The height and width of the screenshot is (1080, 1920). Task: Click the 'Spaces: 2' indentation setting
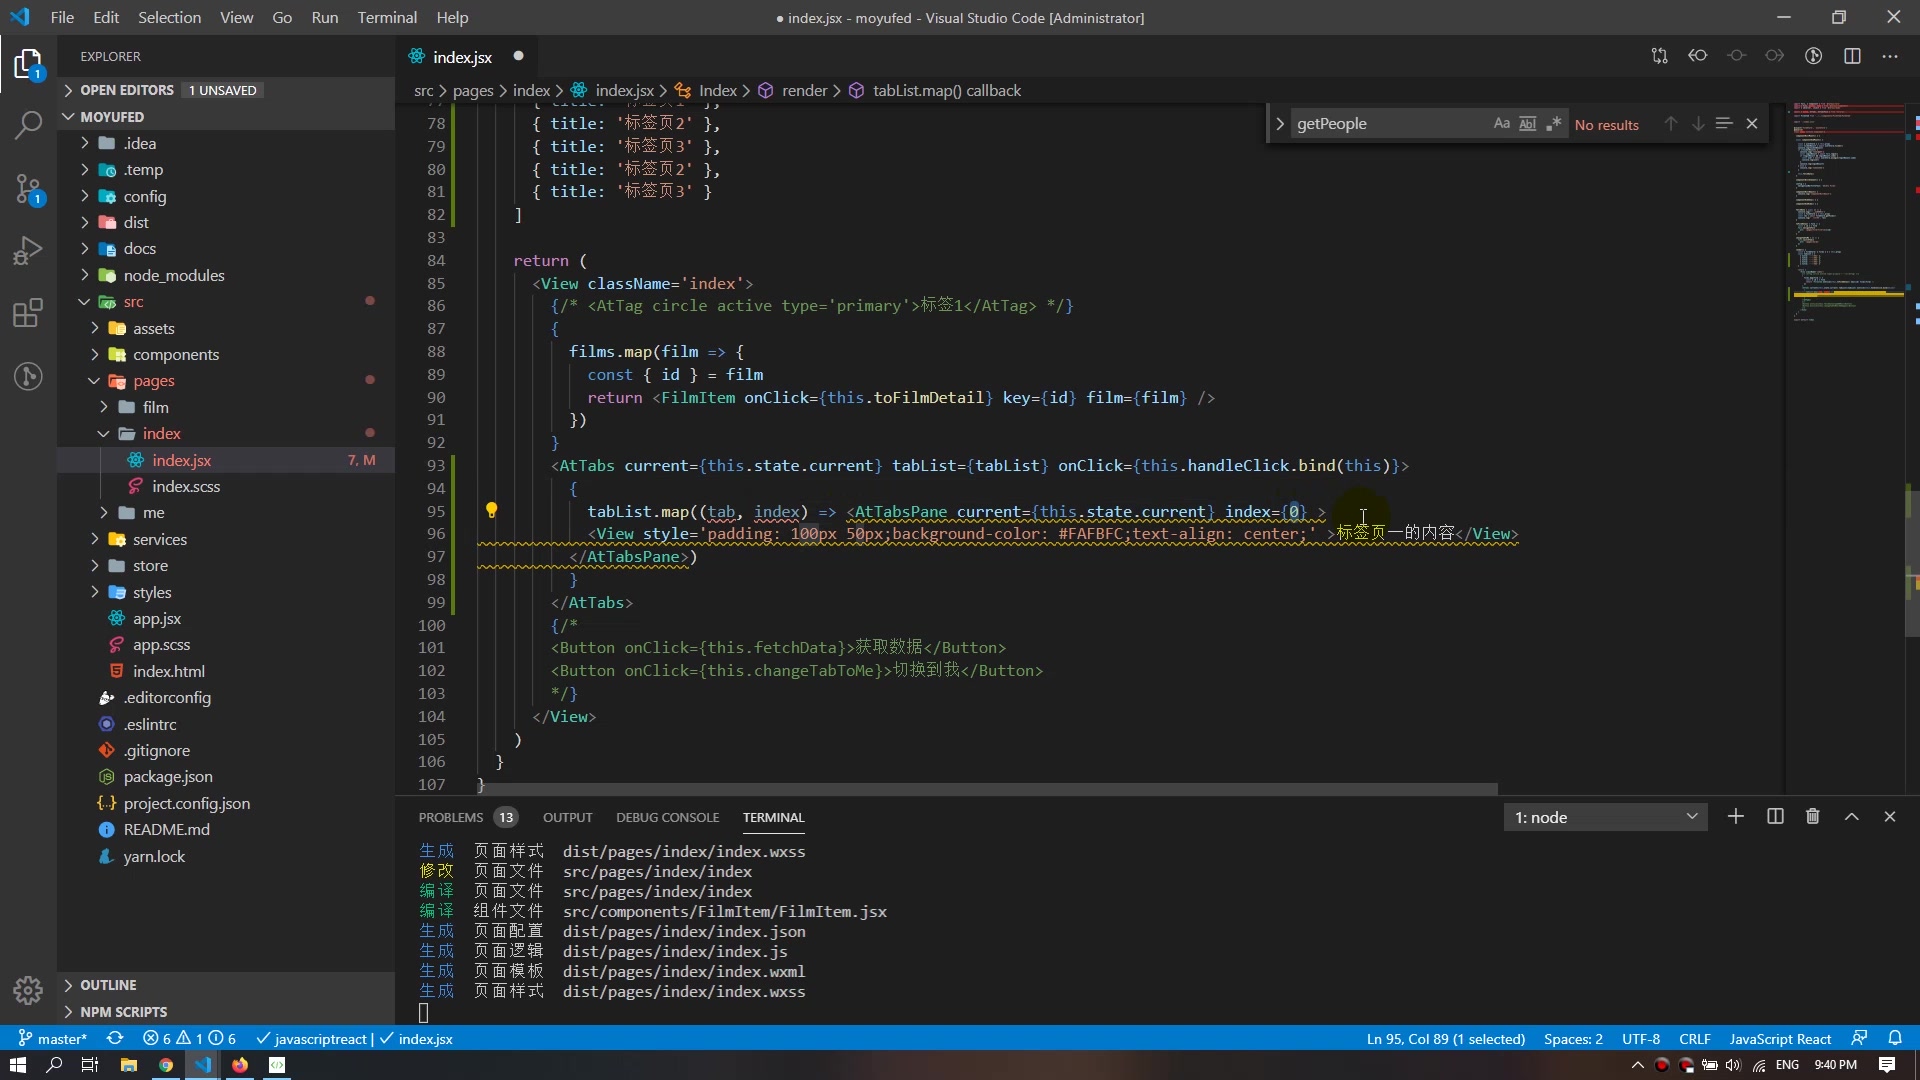(1573, 1039)
